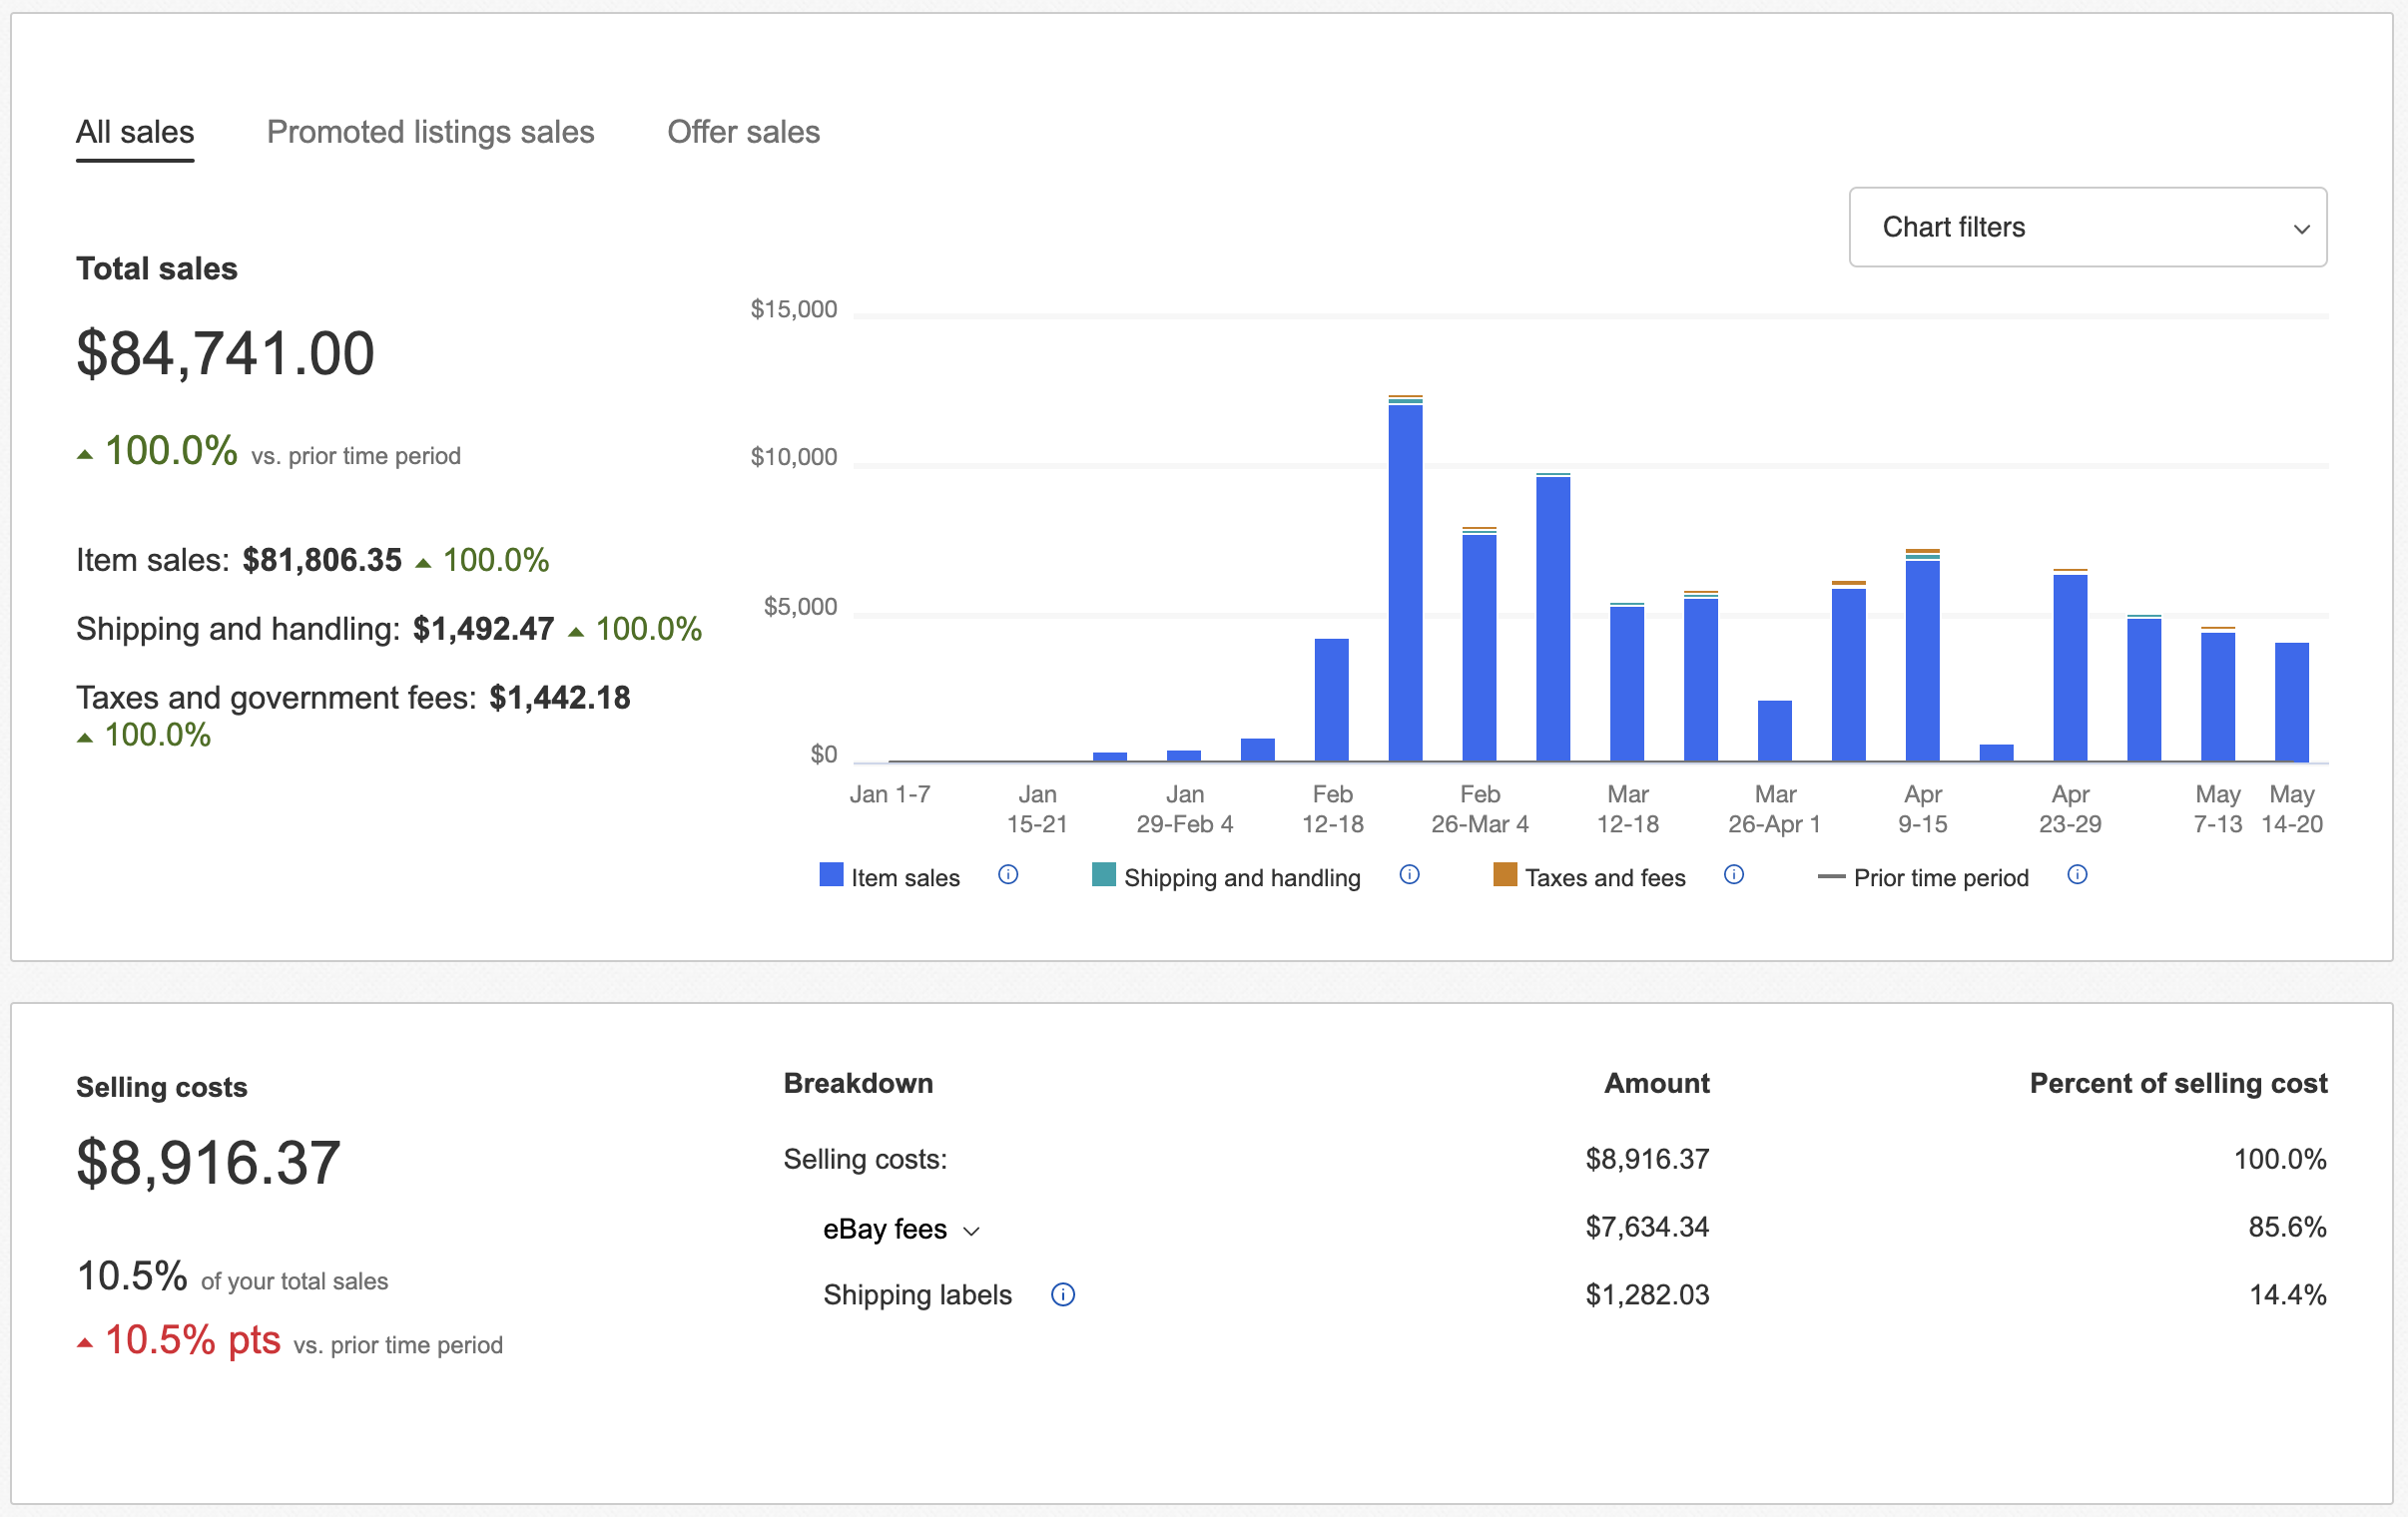Click the Breakdown column header
Image resolution: width=2408 pixels, height=1517 pixels.
(858, 1083)
